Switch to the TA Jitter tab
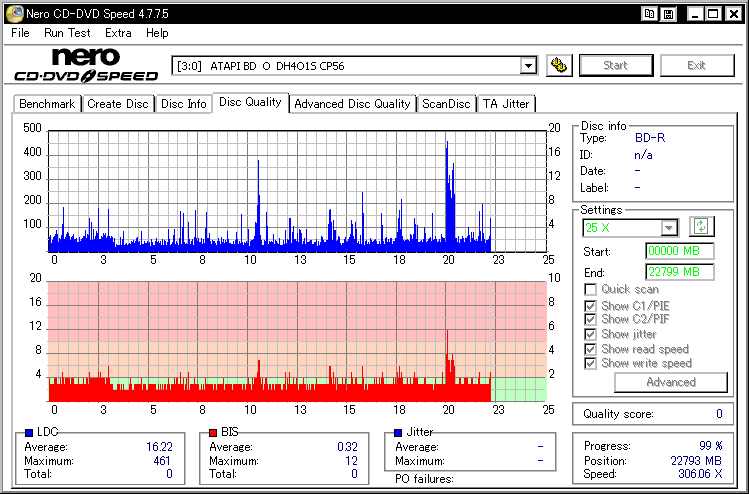 coord(506,104)
